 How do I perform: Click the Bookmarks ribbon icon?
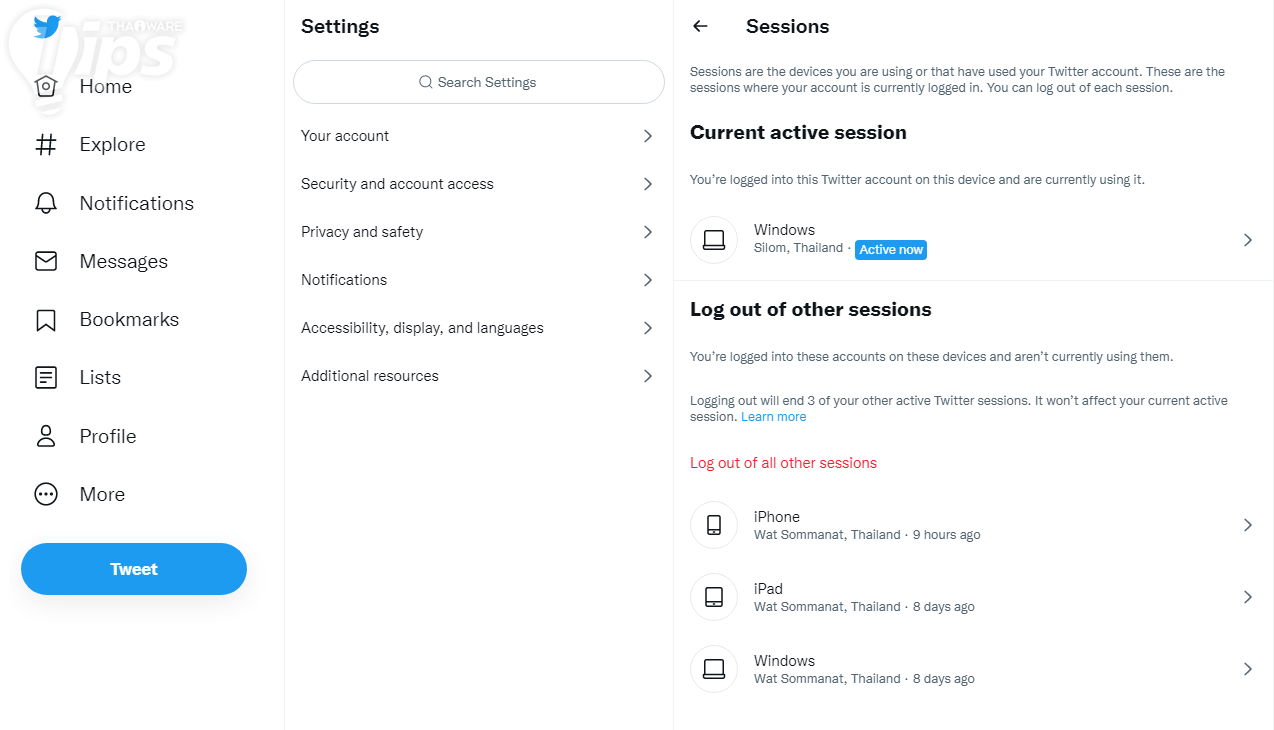46,320
